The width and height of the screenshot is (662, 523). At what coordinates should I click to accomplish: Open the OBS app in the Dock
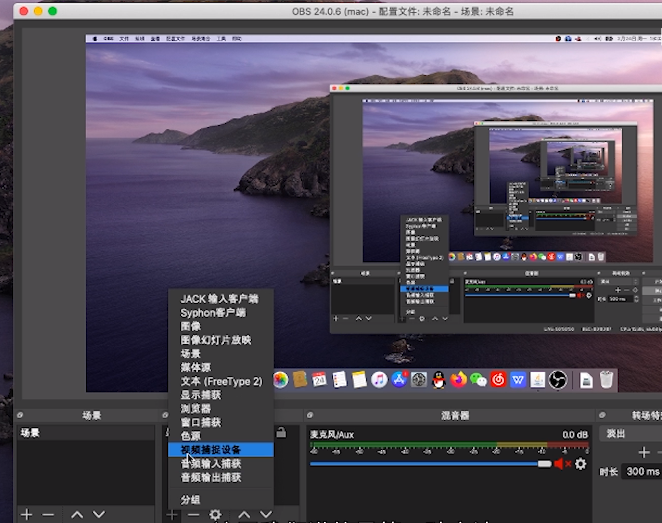558,380
